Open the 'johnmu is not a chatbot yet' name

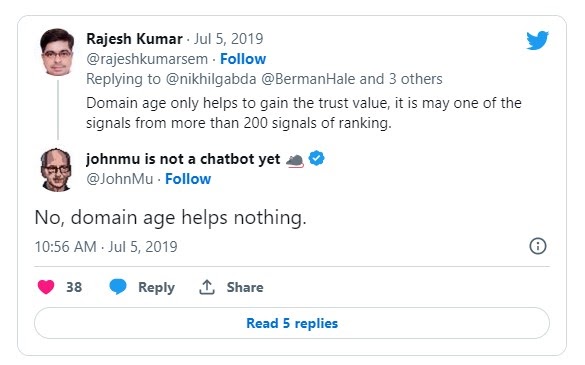183,159
